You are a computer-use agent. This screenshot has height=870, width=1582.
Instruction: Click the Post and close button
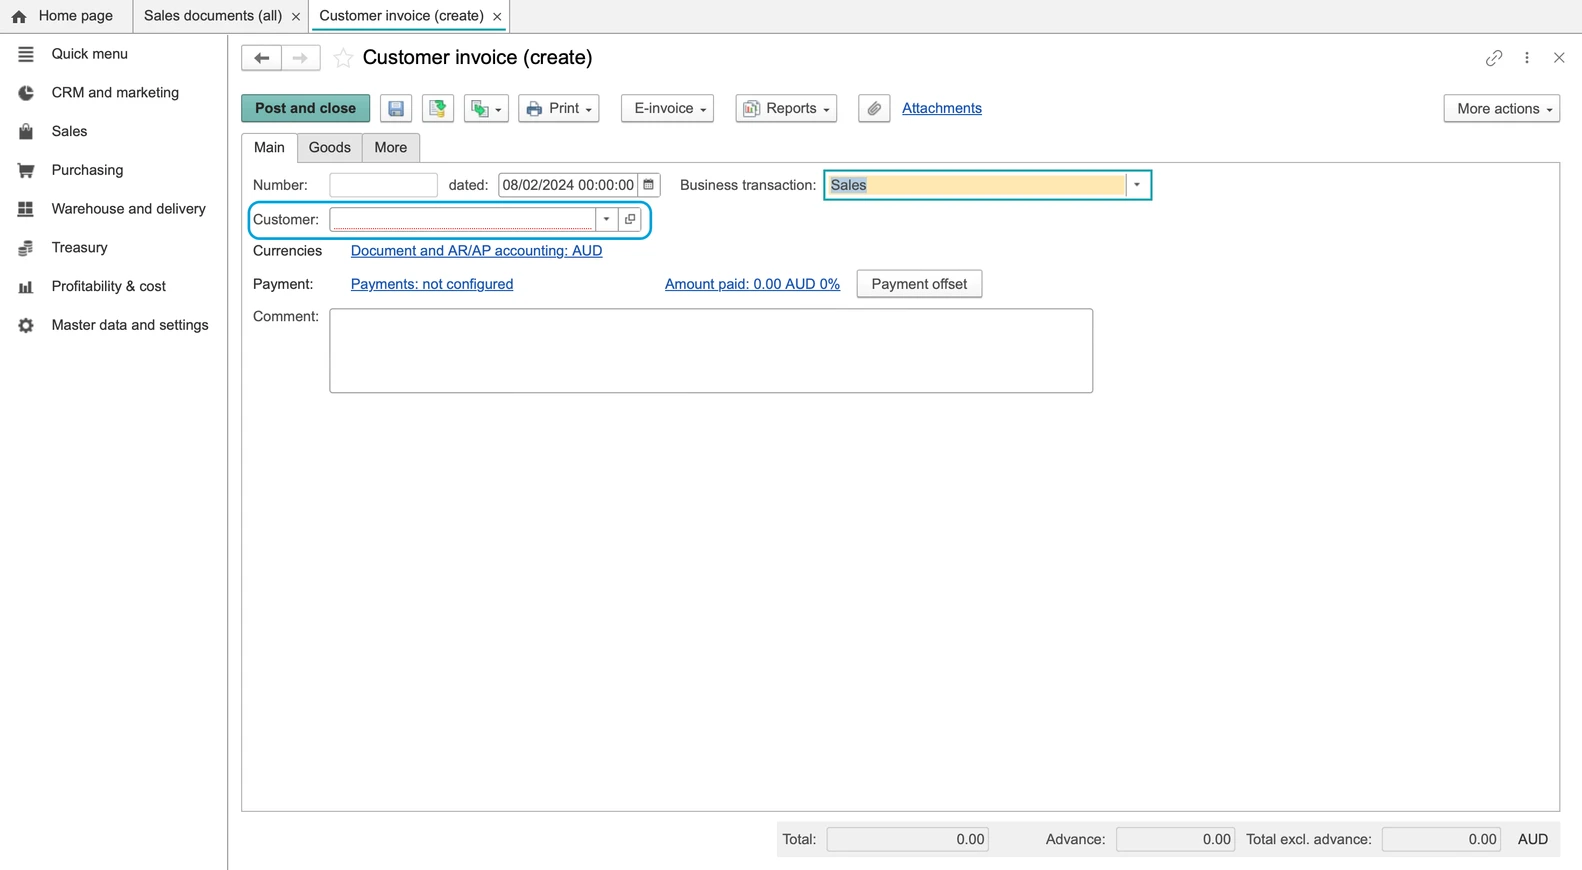coord(305,108)
